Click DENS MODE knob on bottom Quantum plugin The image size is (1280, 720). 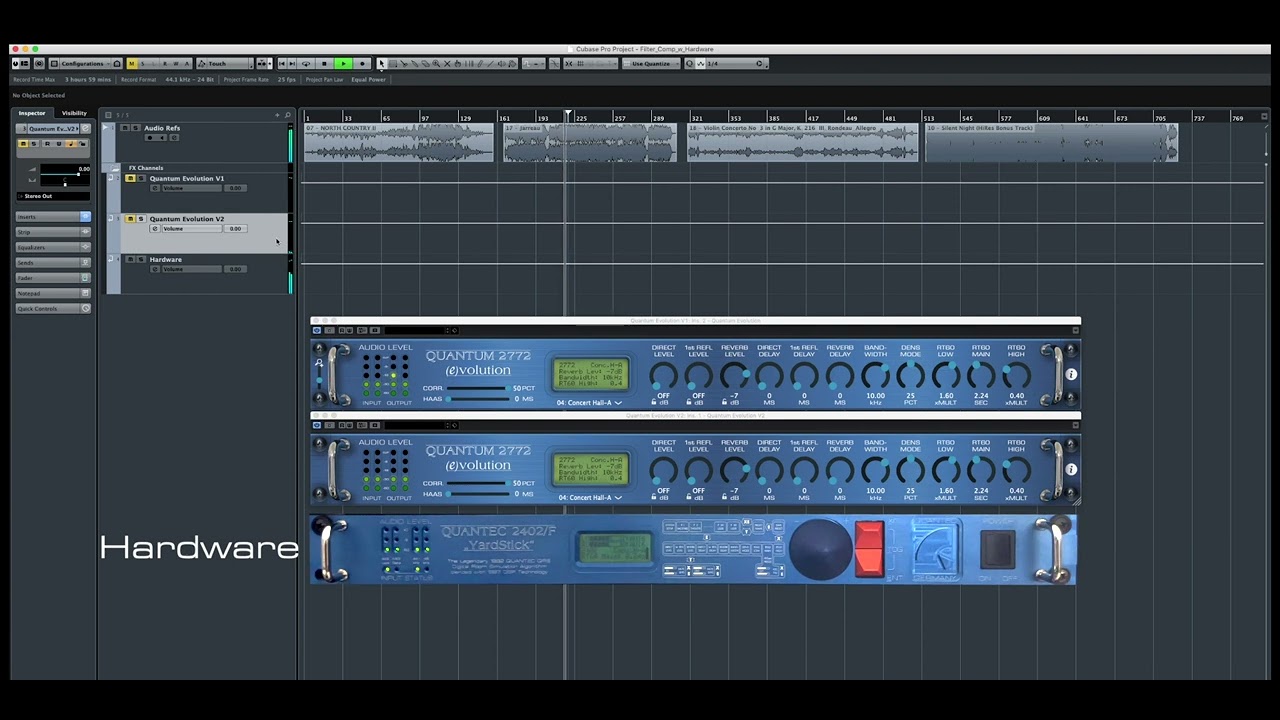point(910,470)
